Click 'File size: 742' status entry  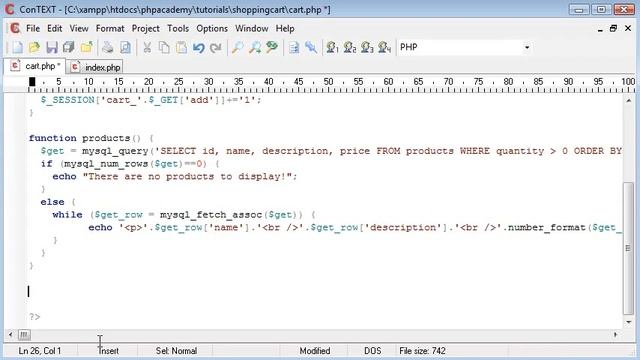422,351
